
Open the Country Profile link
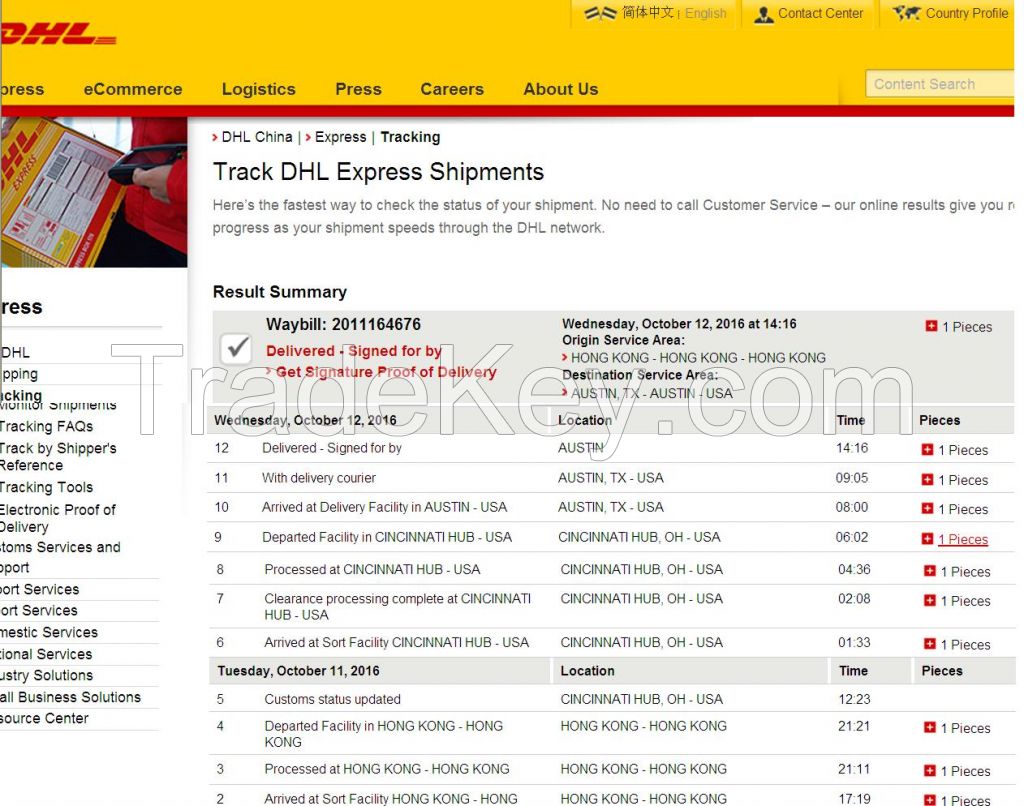[x=967, y=13]
